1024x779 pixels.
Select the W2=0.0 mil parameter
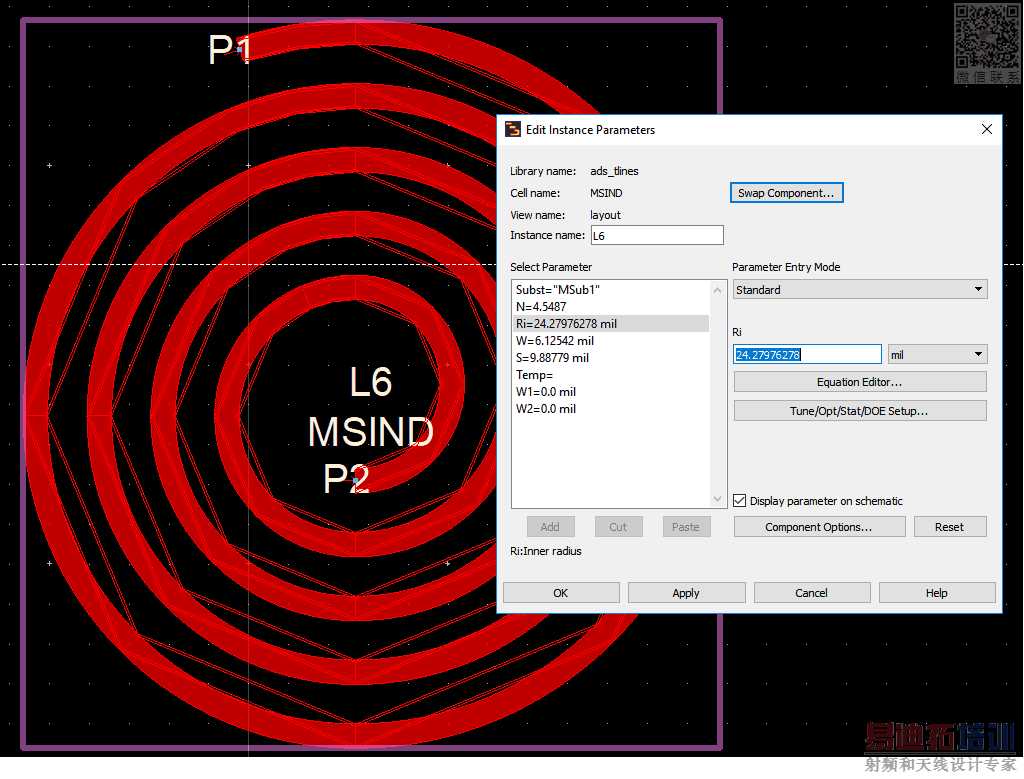(611, 408)
